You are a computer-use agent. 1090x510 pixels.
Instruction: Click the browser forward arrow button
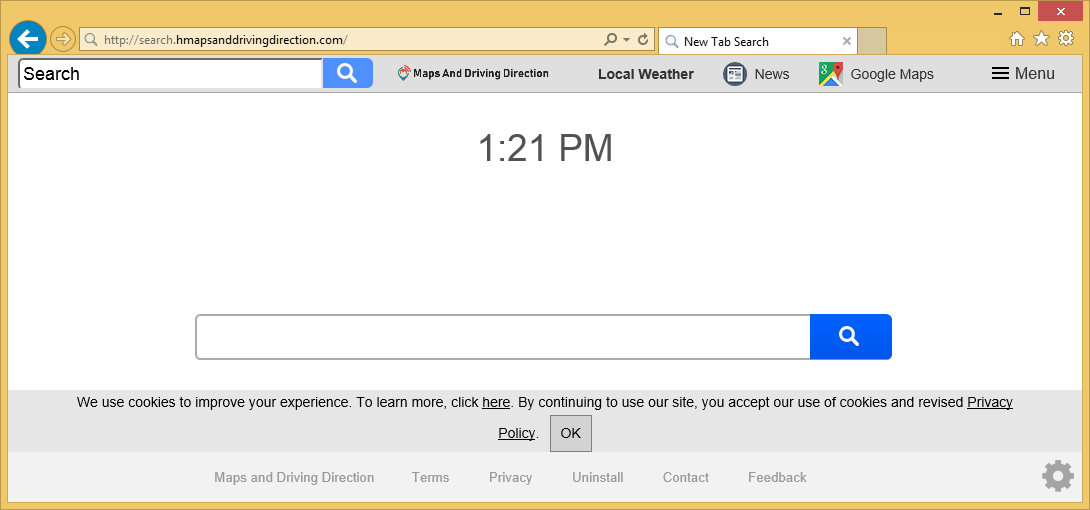click(63, 40)
